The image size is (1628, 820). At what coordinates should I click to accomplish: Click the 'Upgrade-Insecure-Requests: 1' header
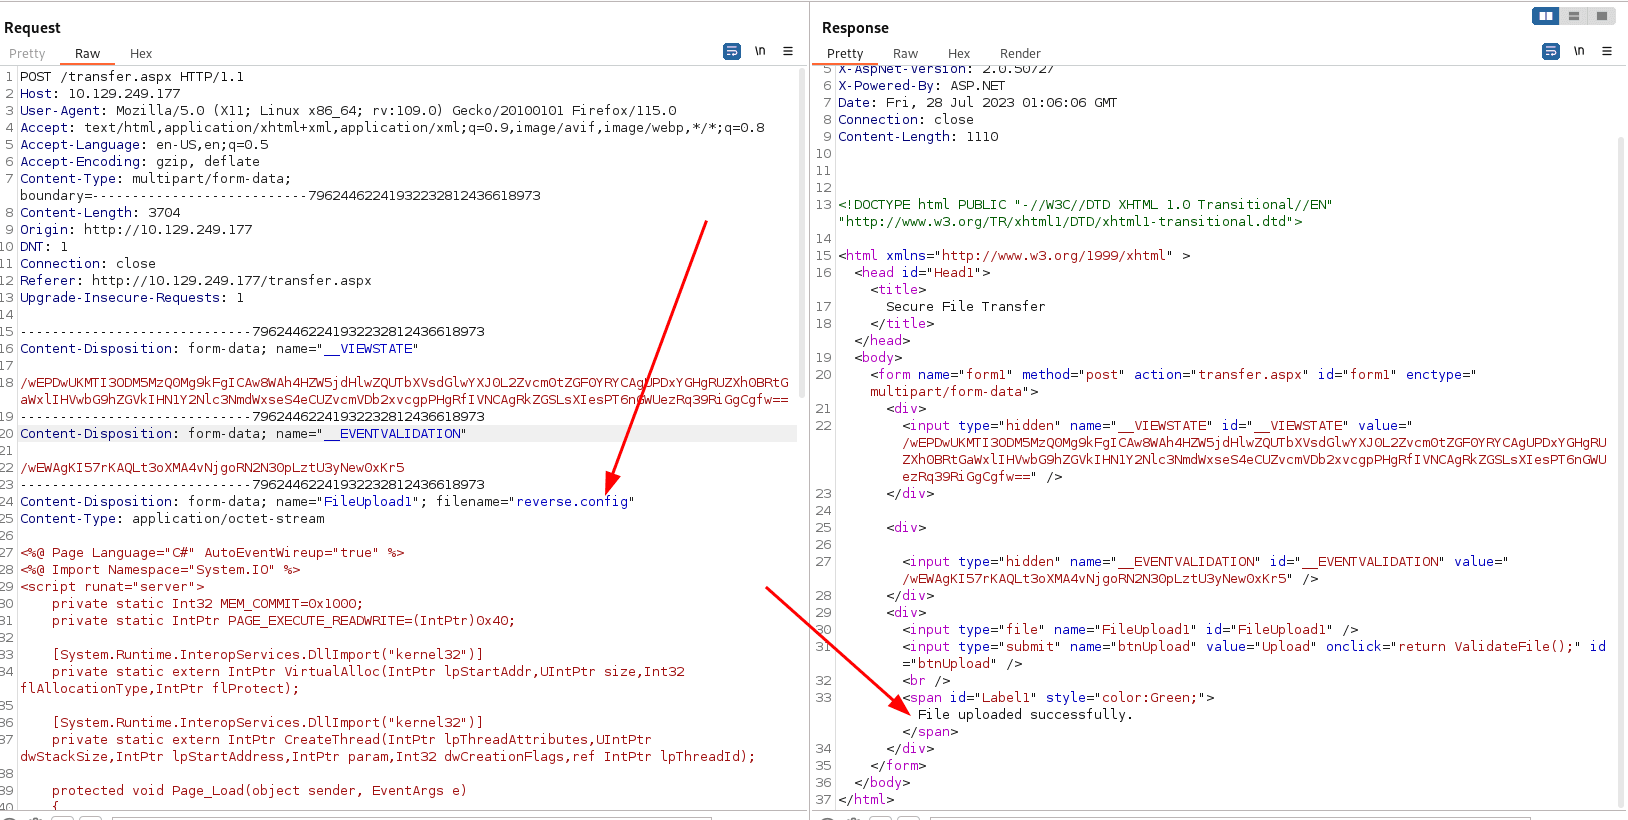click(132, 298)
